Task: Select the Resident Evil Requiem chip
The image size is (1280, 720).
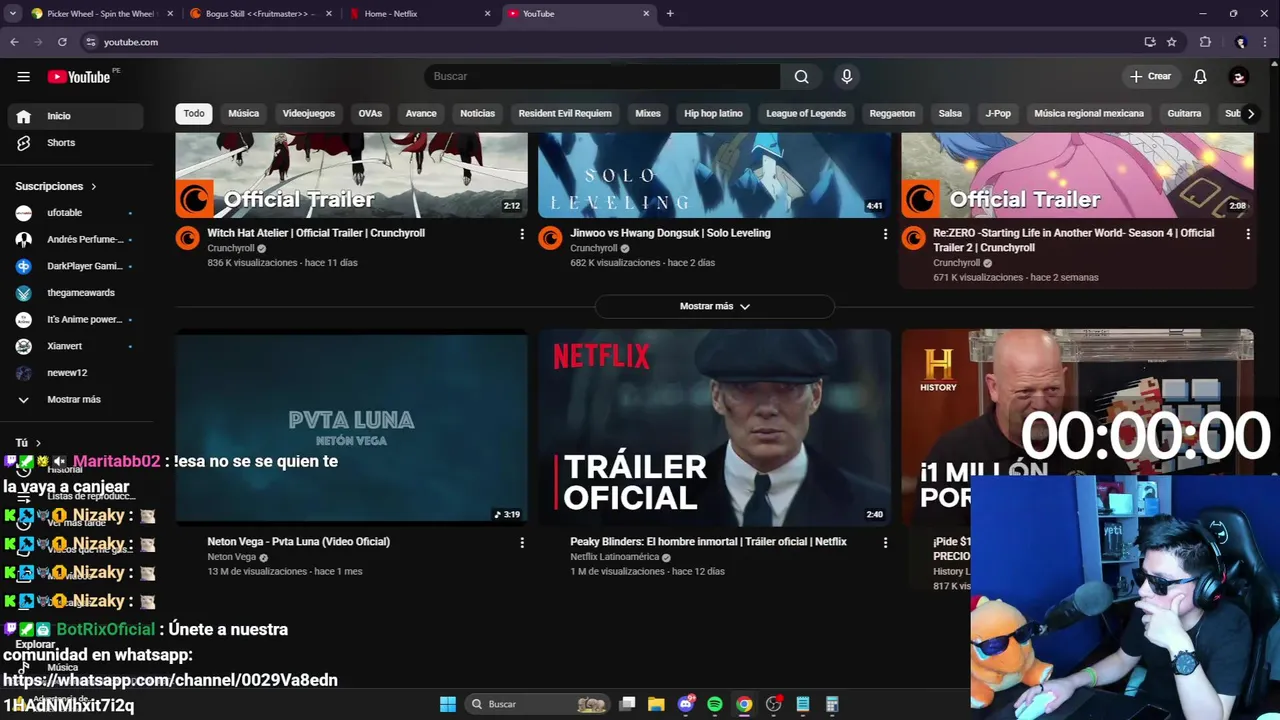Action: [x=565, y=113]
